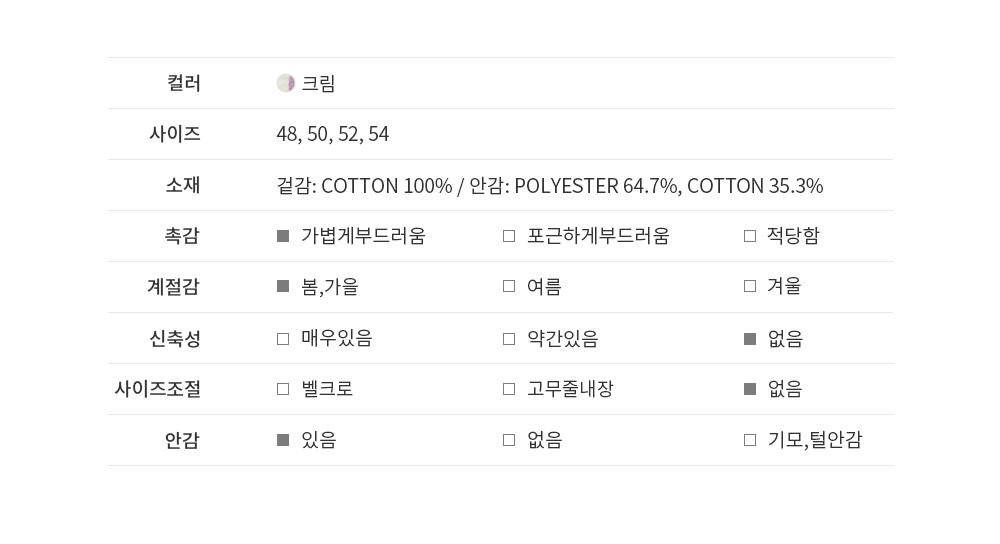
Task: Click the 크림 color name text
Action: tap(318, 84)
